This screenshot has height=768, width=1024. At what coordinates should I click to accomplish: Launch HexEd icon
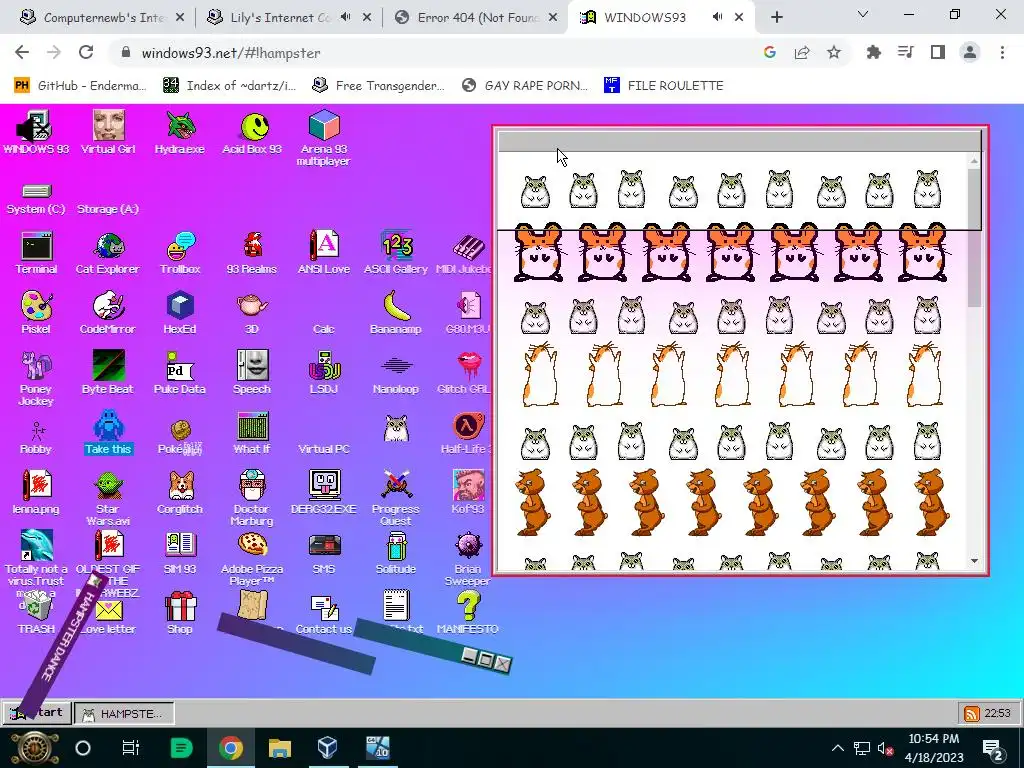tap(180, 313)
